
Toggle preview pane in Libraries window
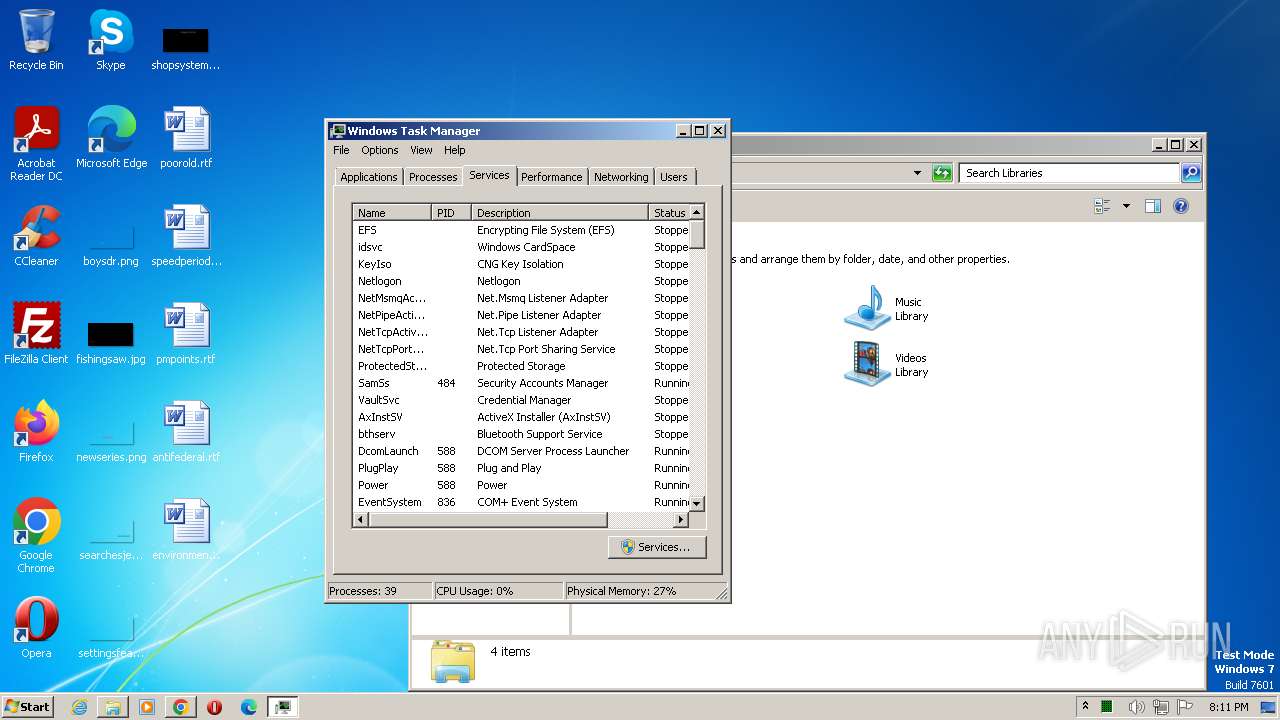click(1153, 206)
